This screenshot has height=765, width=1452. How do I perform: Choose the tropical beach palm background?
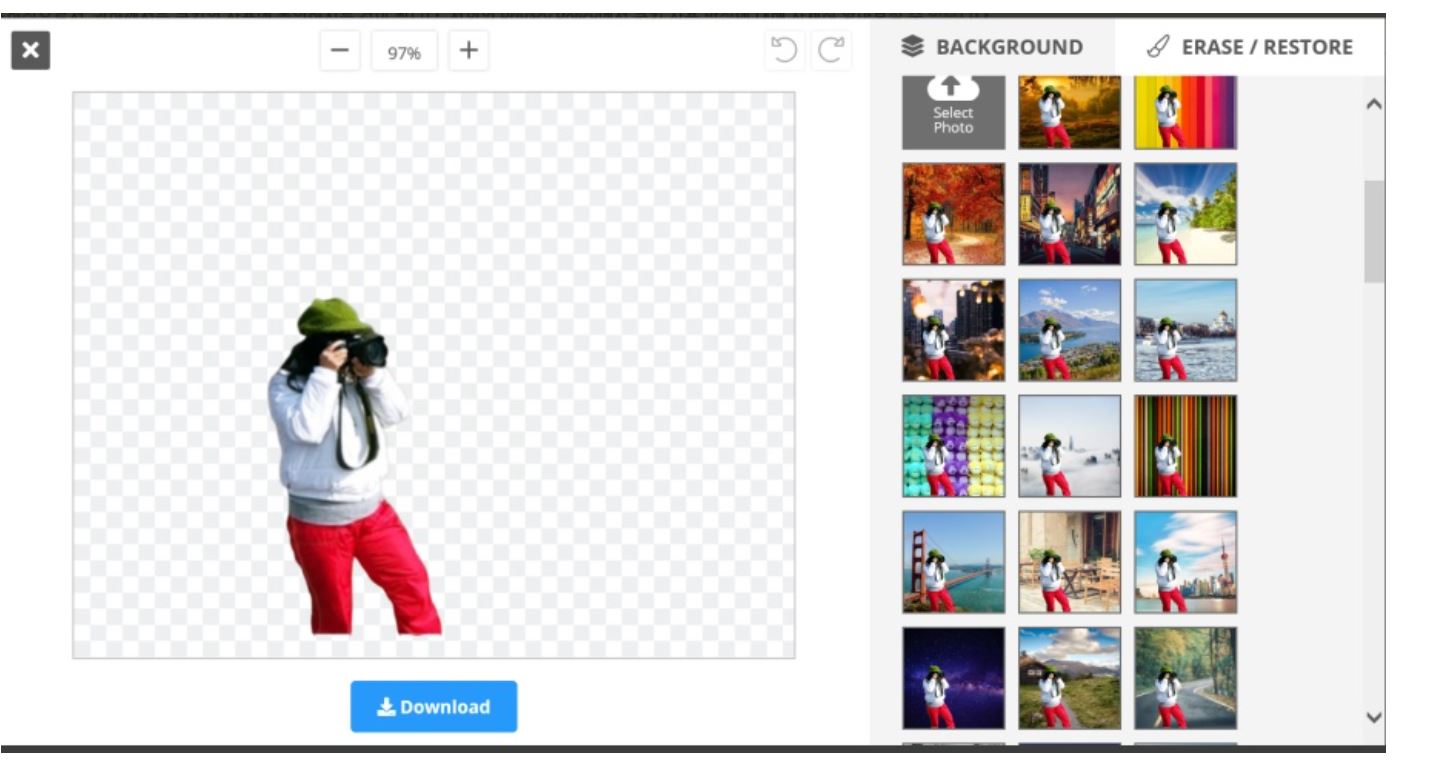click(x=1185, y=214)
